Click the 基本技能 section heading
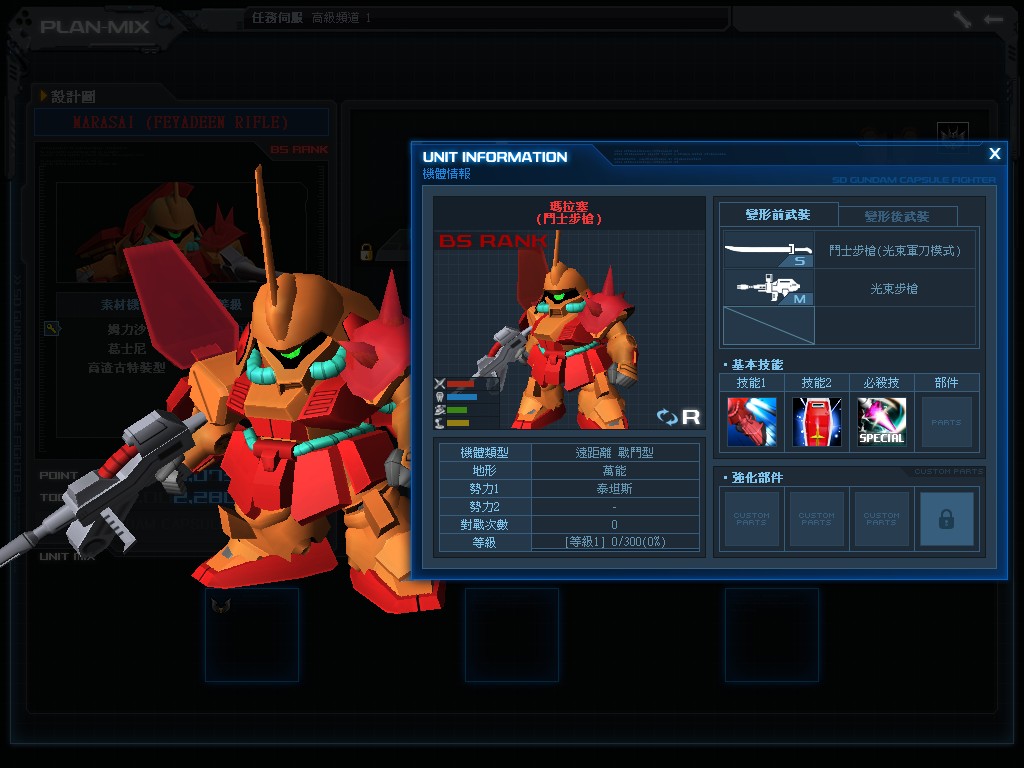The image size is (1024, 768). pyautogui.click(x=757, y=364)
